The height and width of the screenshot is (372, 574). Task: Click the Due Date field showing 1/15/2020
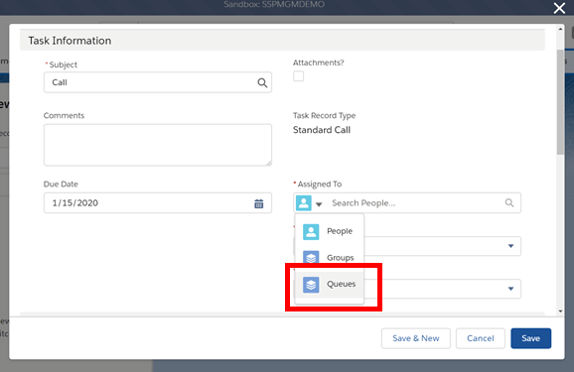tap(158, 203)
